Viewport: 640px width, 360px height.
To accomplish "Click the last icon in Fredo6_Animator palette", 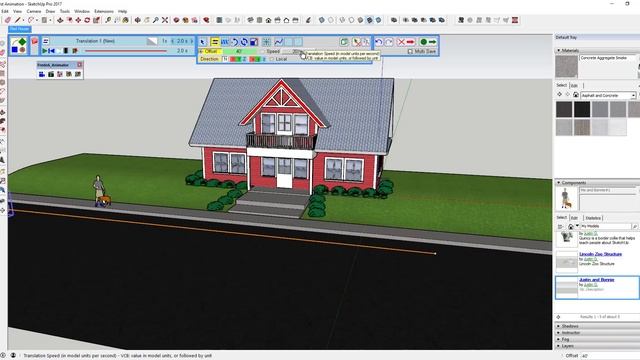I will point(78,74).
